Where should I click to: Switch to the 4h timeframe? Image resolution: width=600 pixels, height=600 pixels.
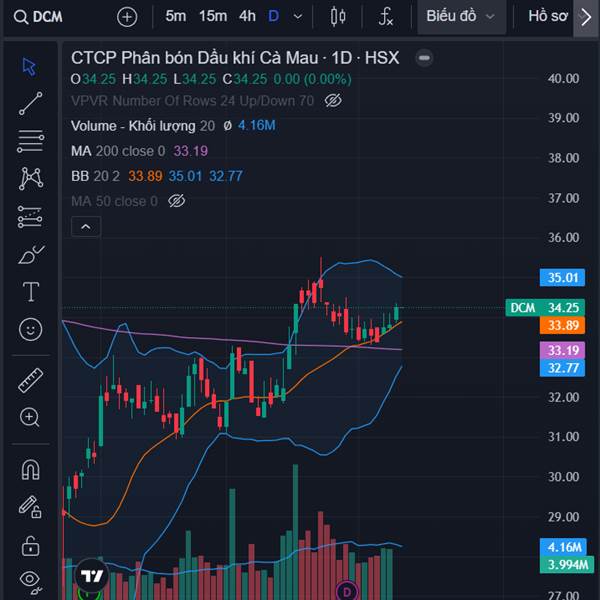(x=247, y=16)
